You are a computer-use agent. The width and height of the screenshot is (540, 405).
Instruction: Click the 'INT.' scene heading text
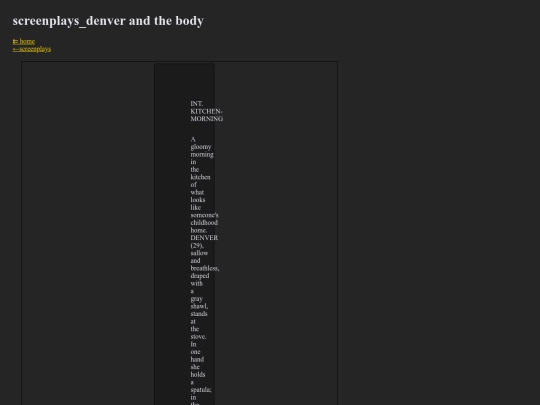tap(197, 104)
